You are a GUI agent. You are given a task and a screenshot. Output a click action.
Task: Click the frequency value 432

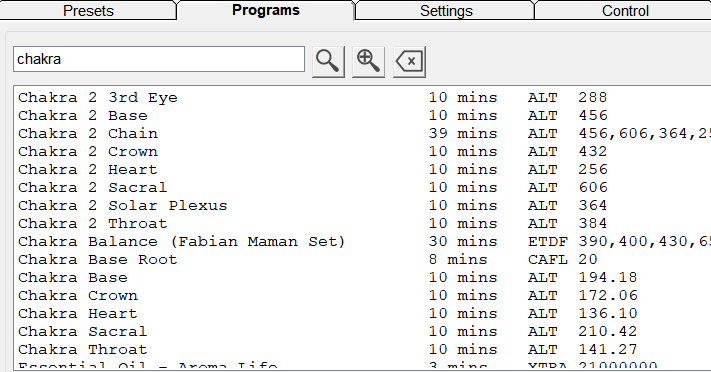(593, 152)
